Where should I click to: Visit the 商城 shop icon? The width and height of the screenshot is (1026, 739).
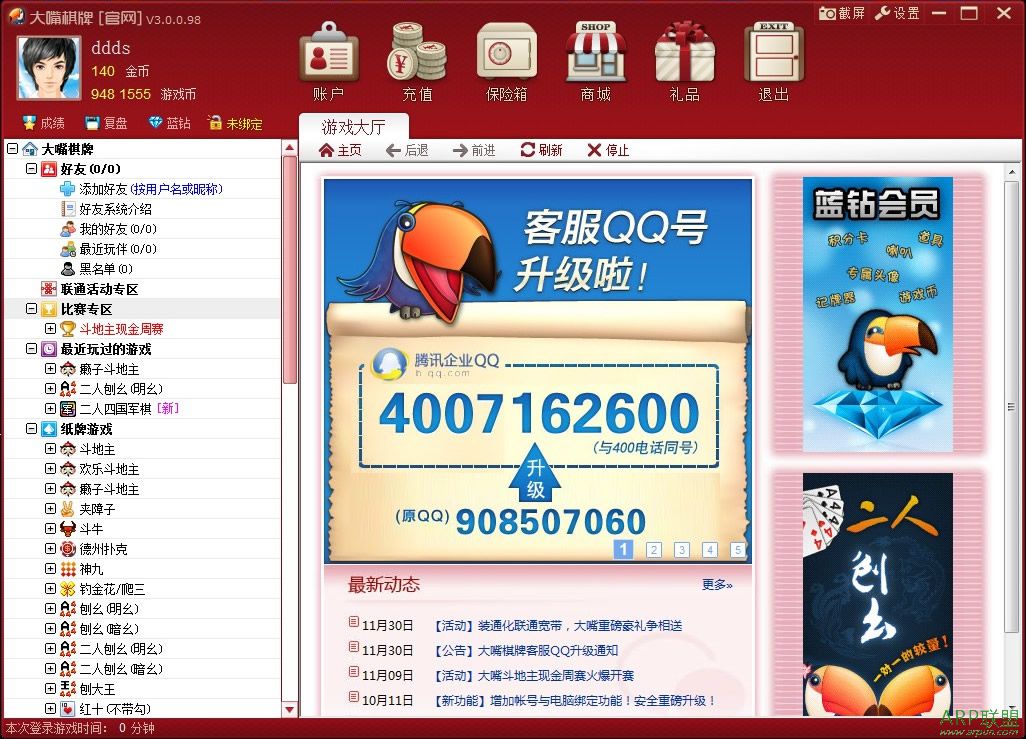tap(595, 61)
